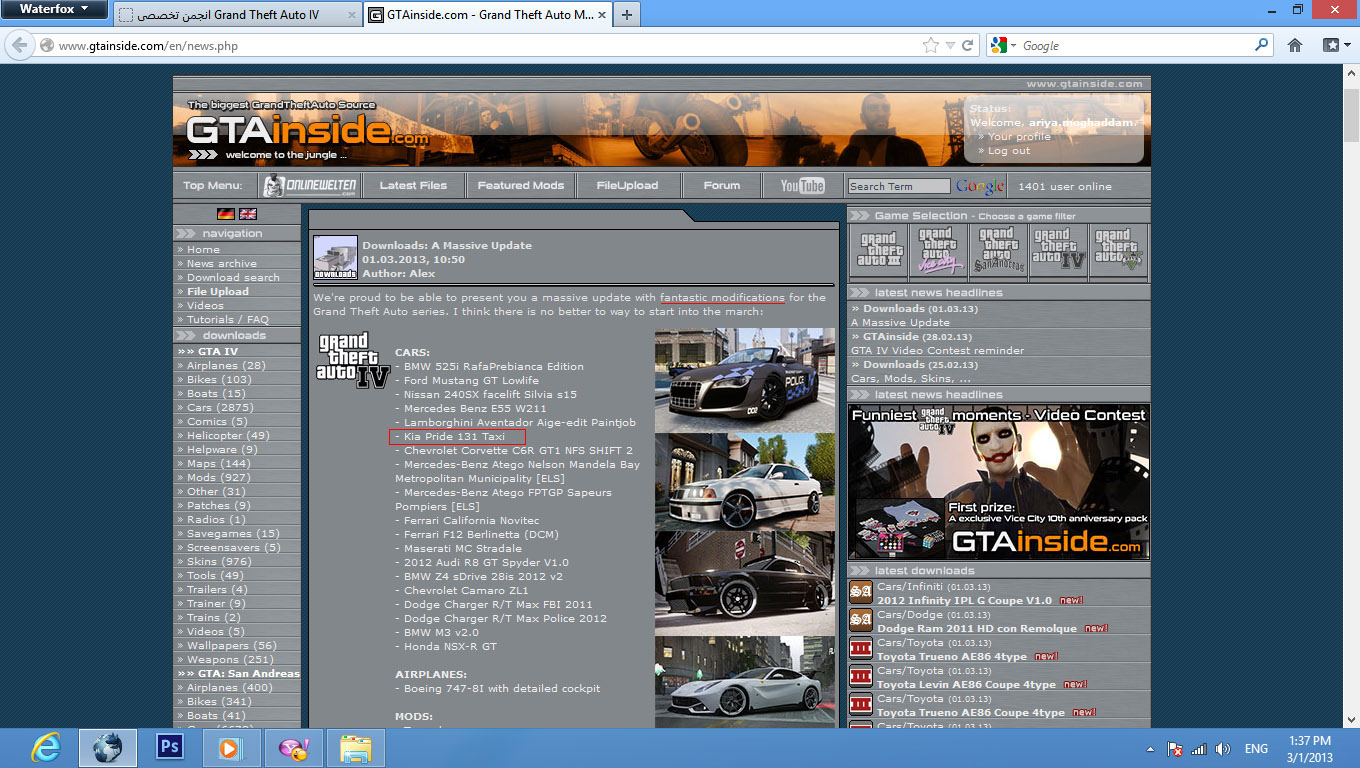The width and height of the screenshot is (1360, 768).
Task: Open Latest Files in top menu
Action: (413, 186)
